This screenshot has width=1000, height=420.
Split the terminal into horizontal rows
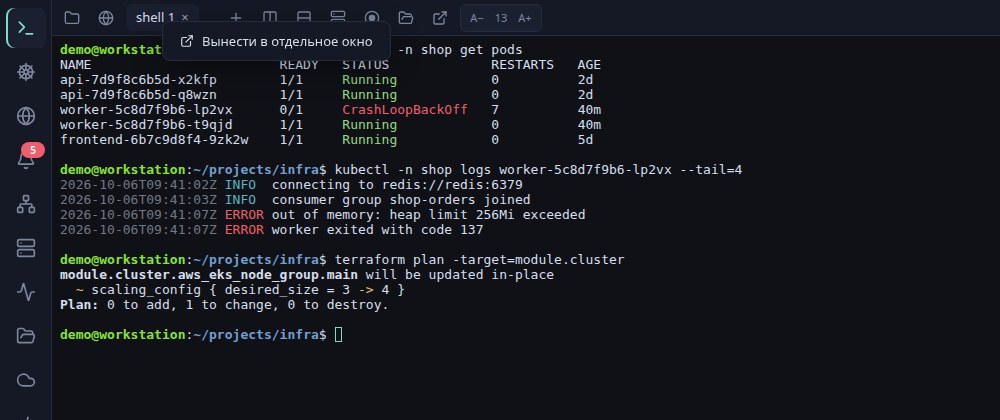(304, 18)
